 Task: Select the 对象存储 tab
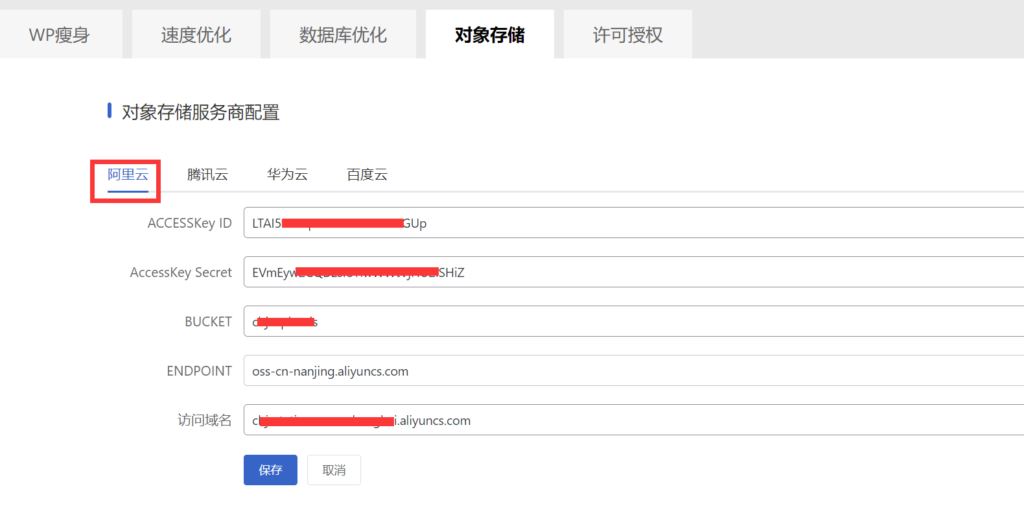[x=489, y=35]
